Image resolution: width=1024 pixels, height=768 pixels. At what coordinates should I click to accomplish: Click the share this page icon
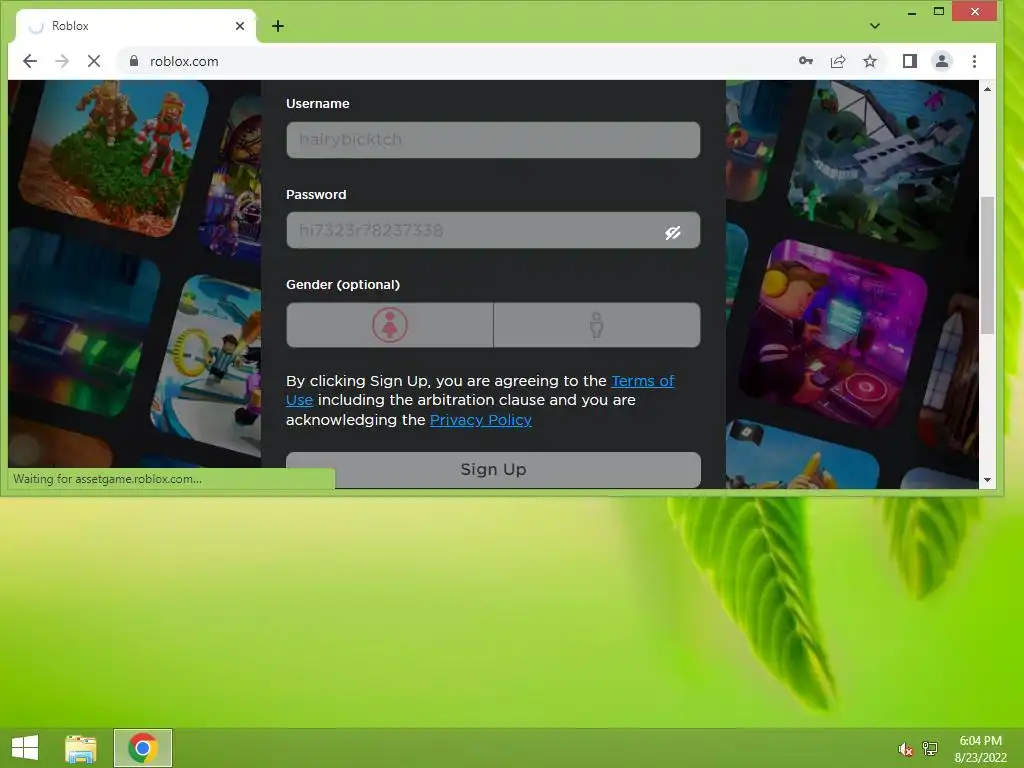(838, 61)
